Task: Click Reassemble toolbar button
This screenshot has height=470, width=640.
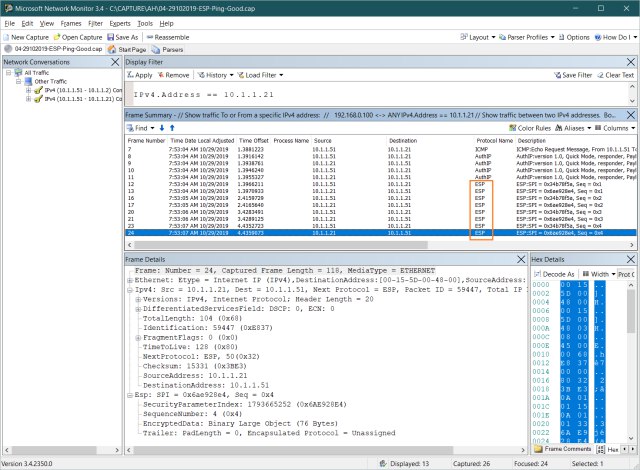Action: point(168,37)
